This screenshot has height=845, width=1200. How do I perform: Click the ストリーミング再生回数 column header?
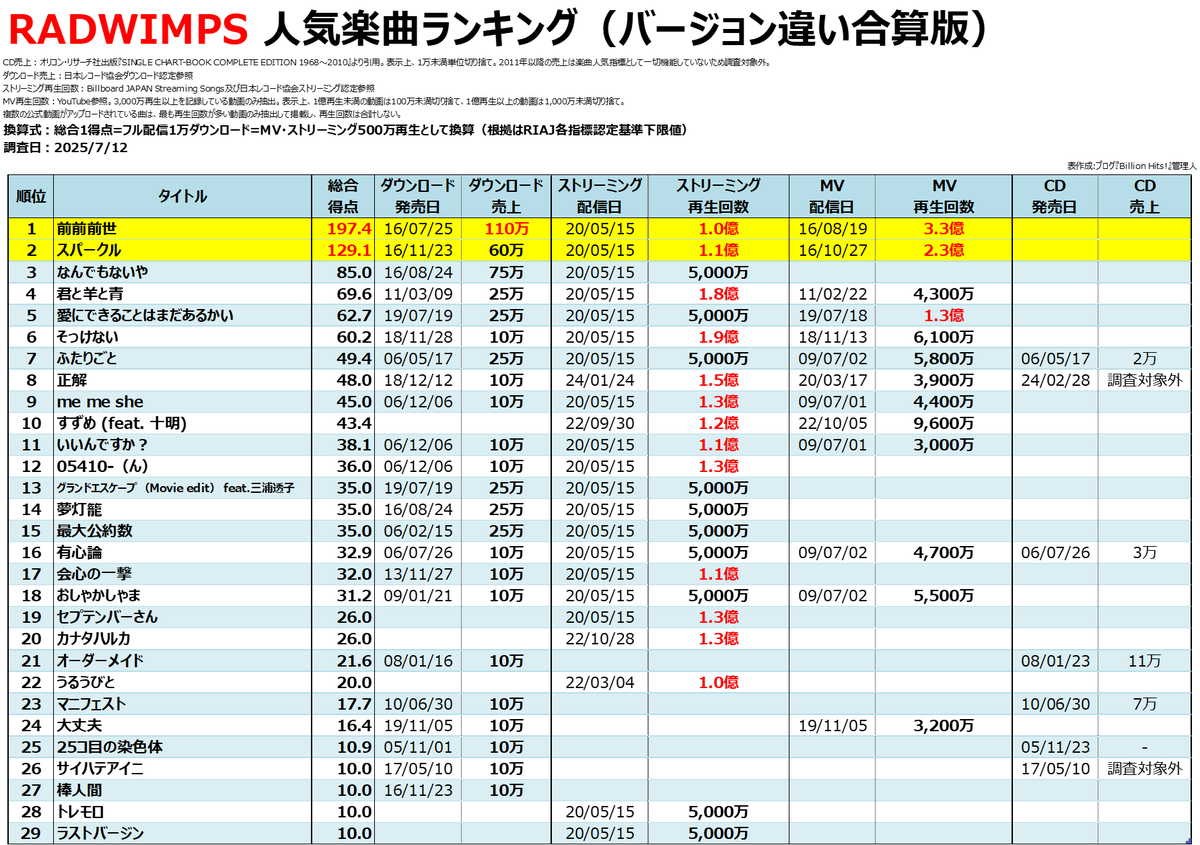tap(719, 196)
